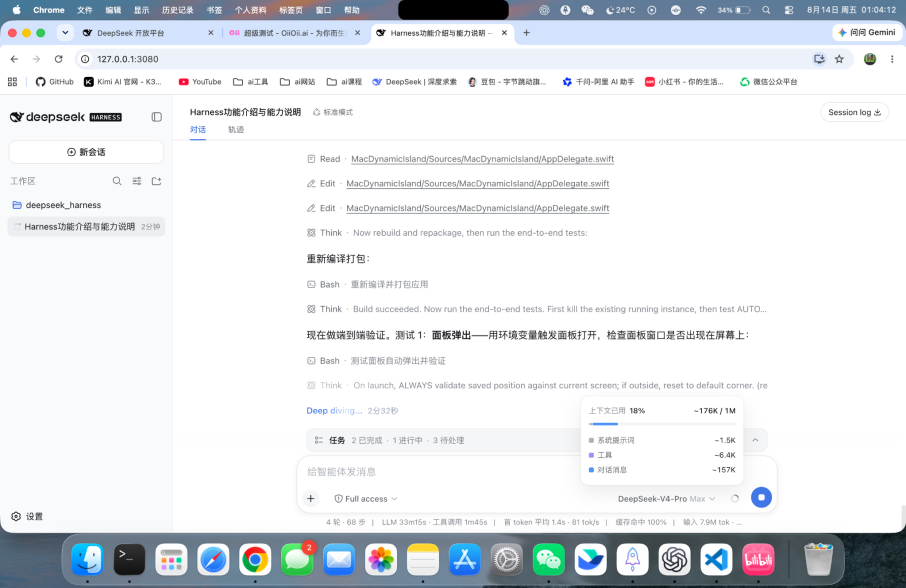This screenshot has height=588, width=906.
Task: Open the tab search dropdown arrow
Action: point(65,33)
